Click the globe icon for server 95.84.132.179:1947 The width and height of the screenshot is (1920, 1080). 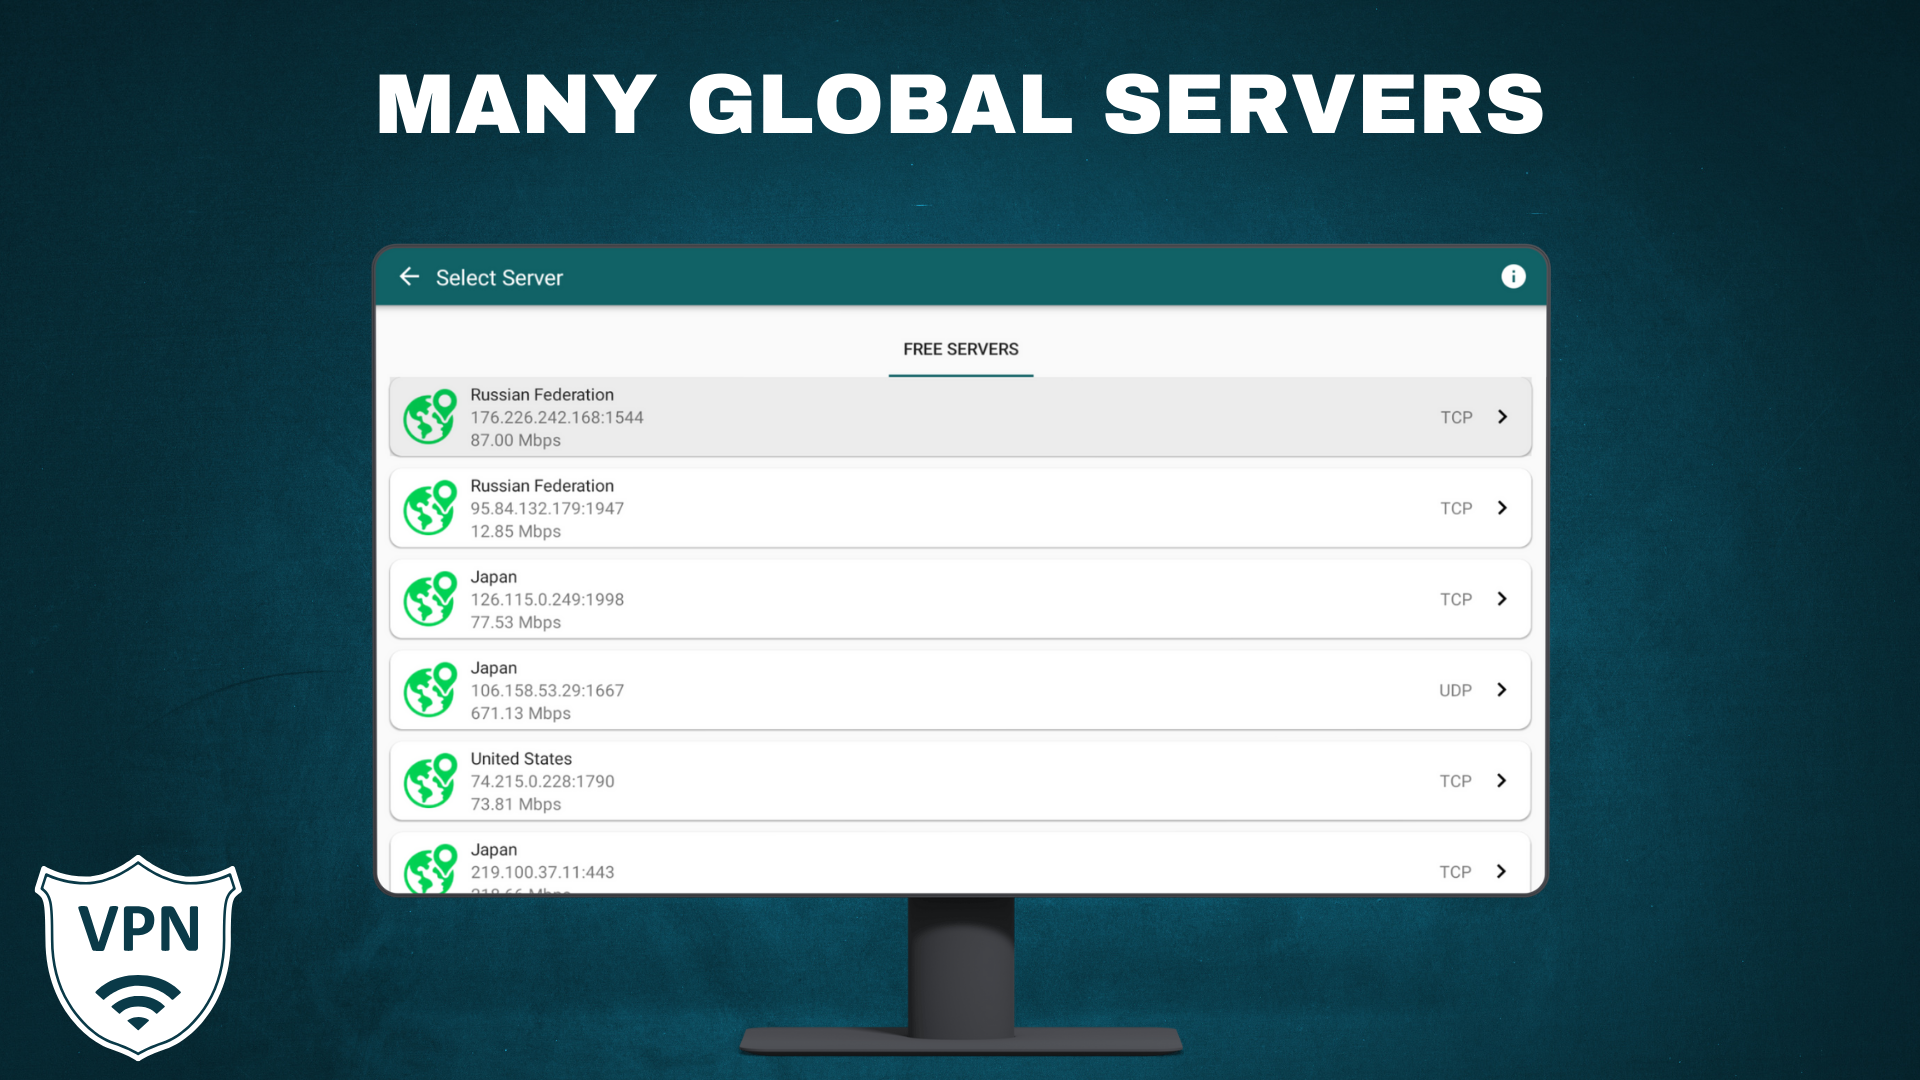click(430, 508)
